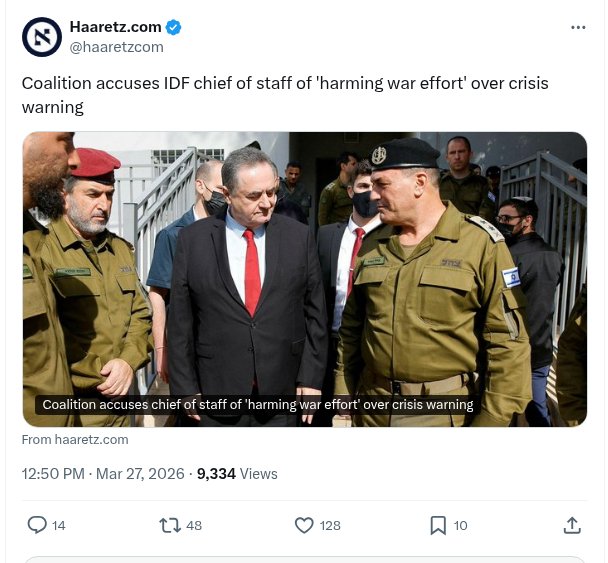Click the caption overlay on the image
Viewport: 608px width, 563px height.
258,405
